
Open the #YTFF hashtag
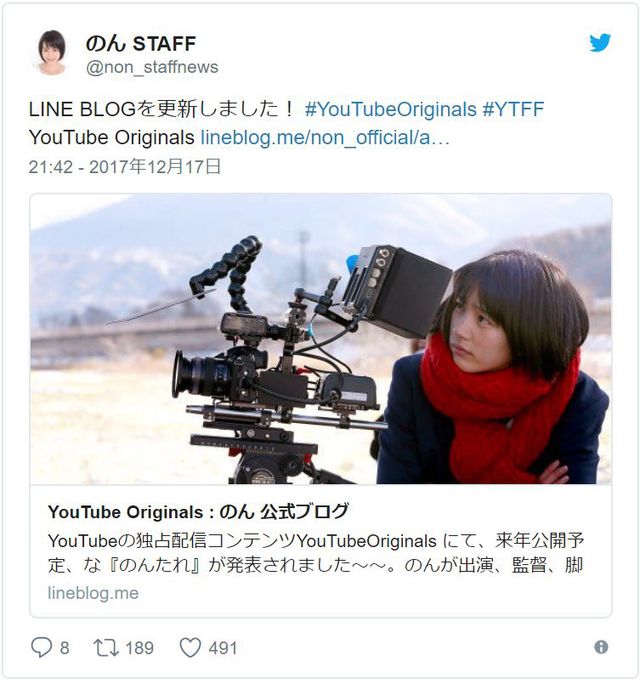pyautogui.click(x=513, y=109)
